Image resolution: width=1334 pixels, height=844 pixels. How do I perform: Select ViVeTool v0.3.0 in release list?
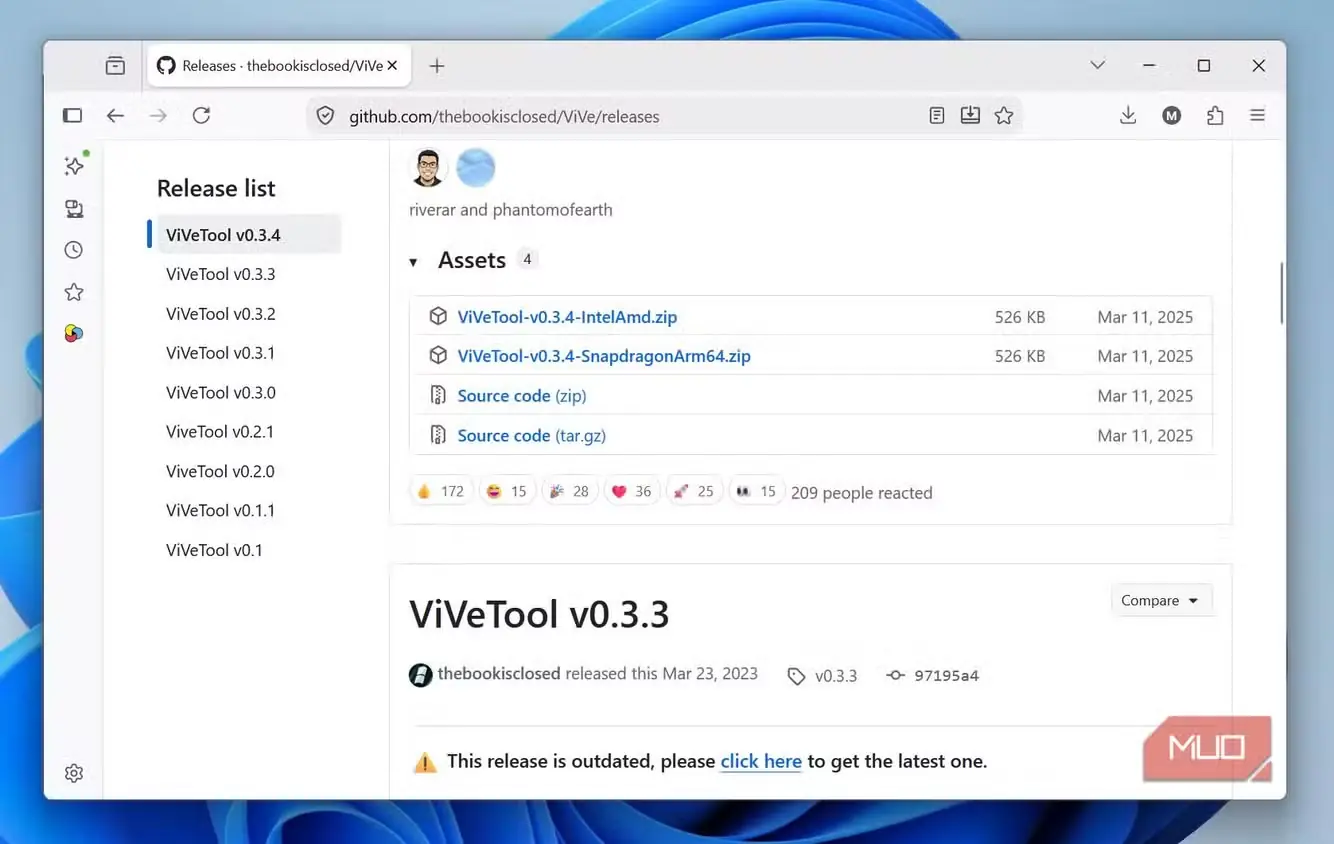221,393
